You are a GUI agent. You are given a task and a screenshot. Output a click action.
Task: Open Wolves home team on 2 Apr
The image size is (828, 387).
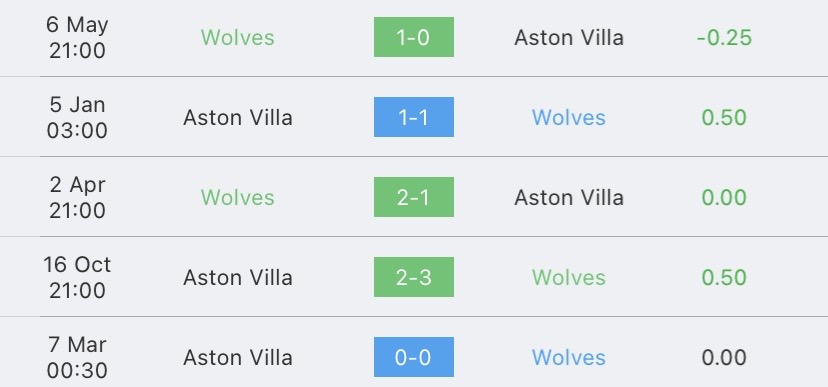pos(238,197)
